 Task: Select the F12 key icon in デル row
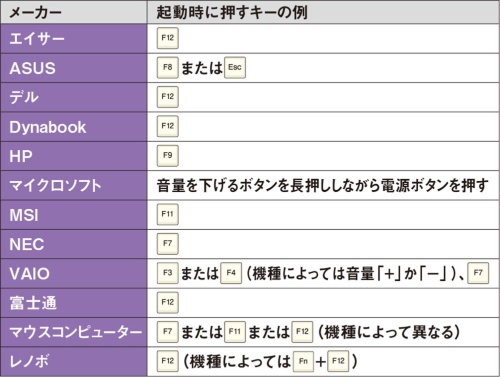click(168, 97)
